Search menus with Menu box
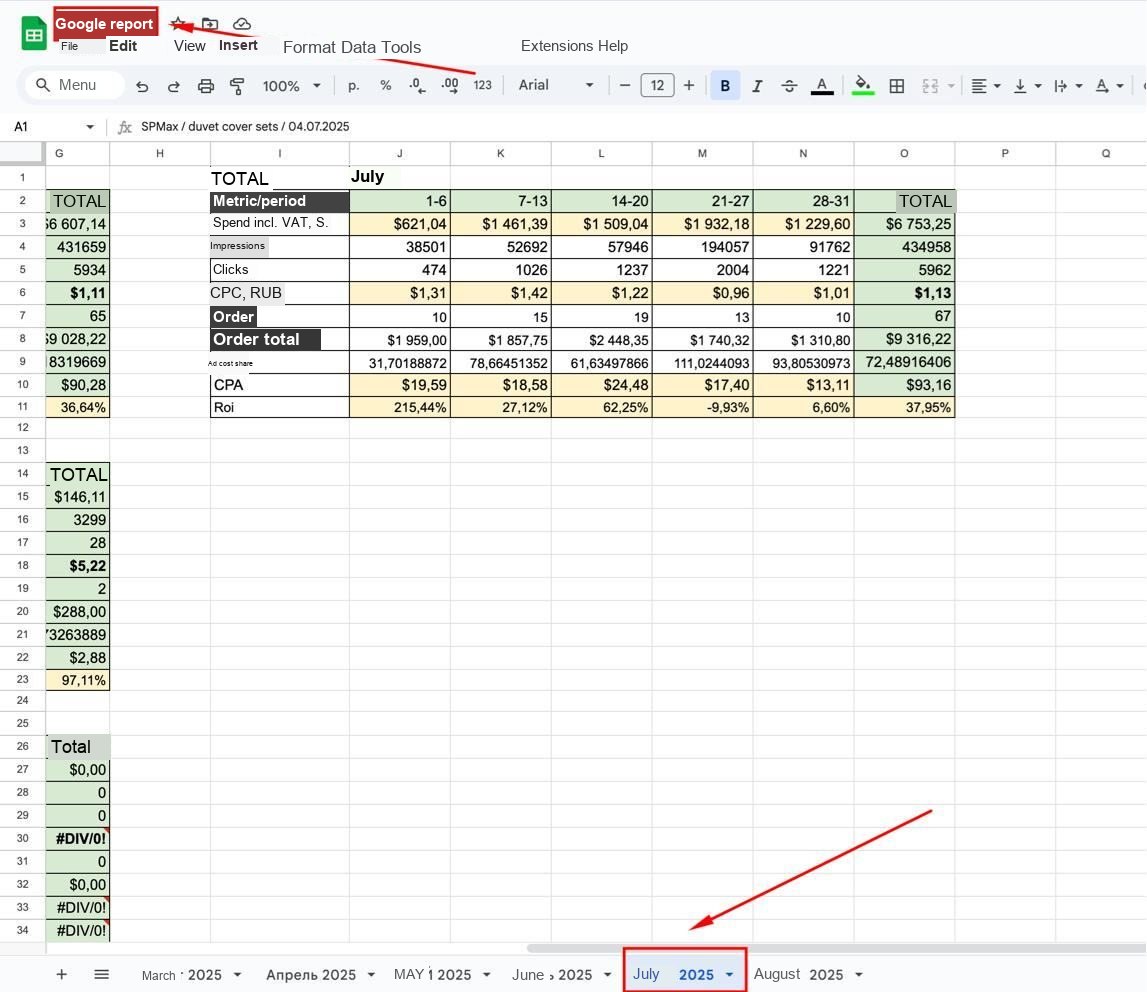The height and width of the screenshot is (992, 1147). click(76, 85)
